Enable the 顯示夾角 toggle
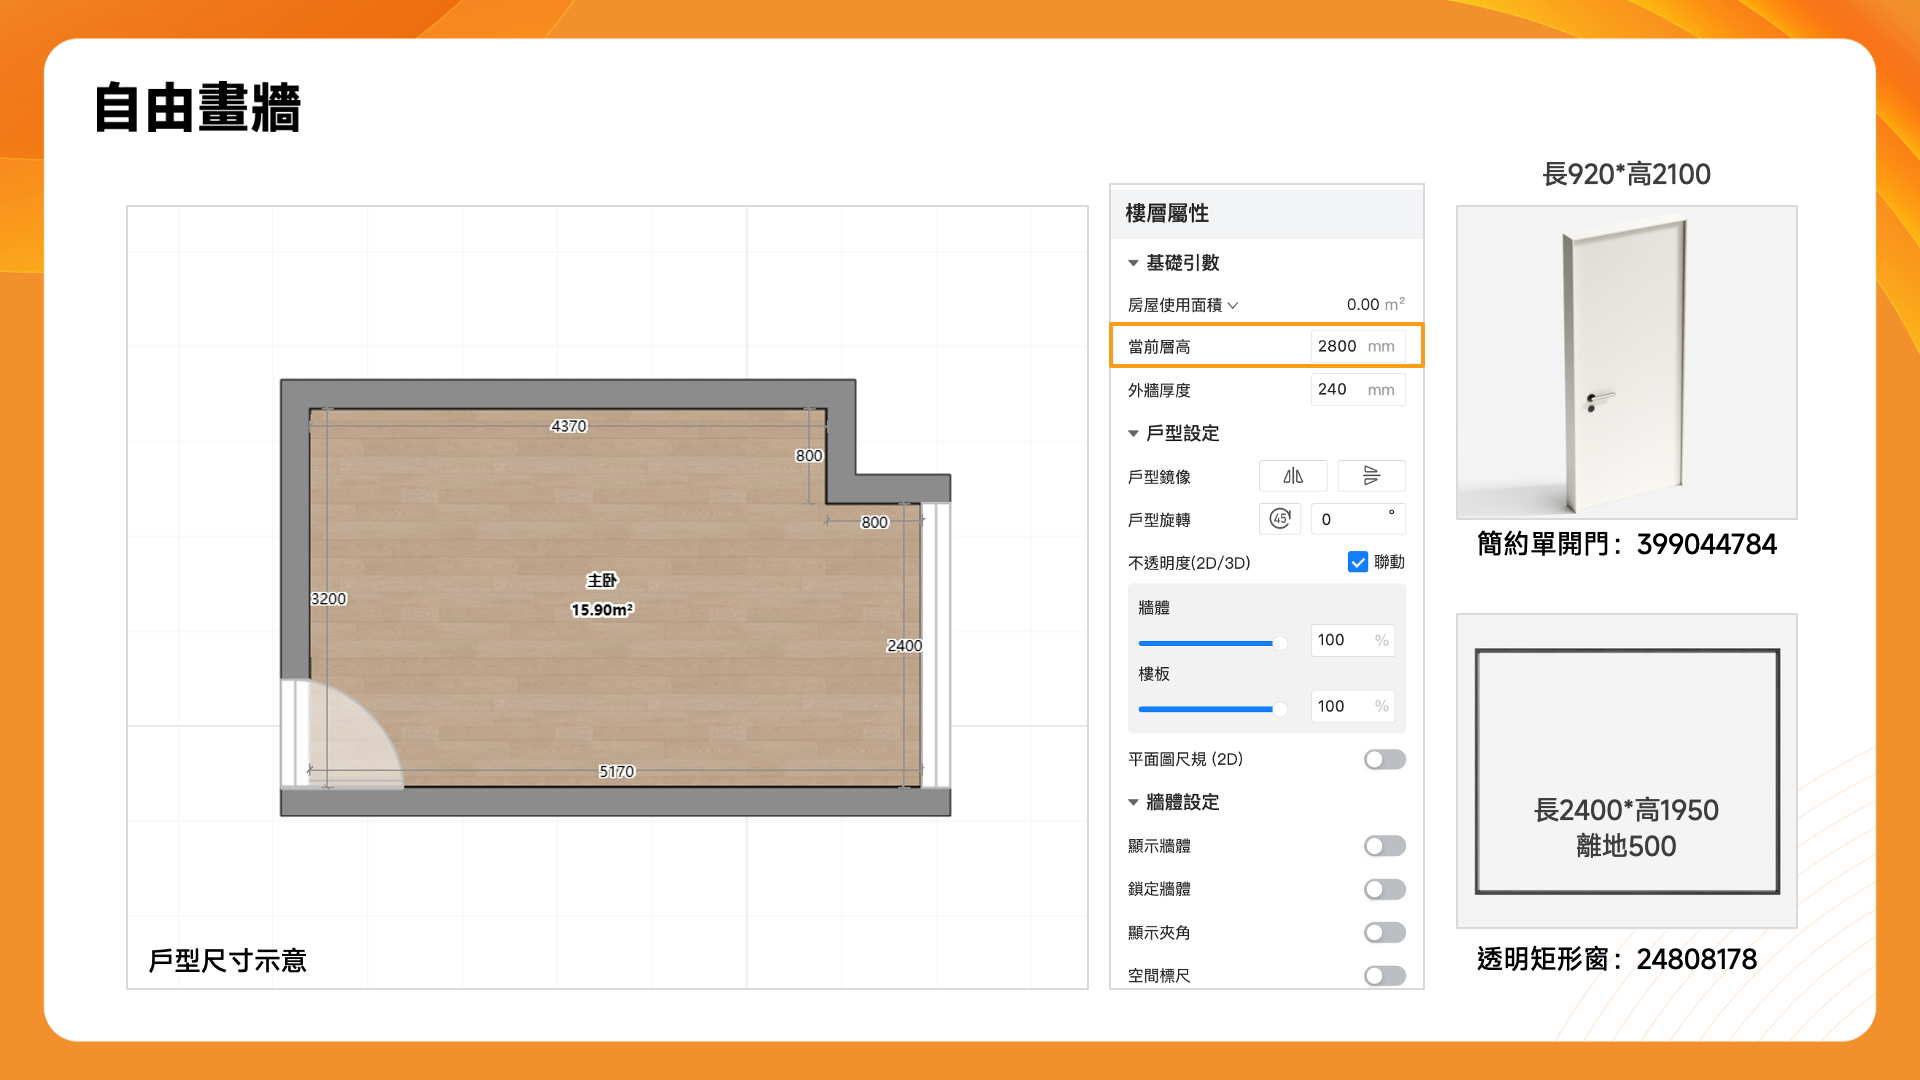 [1384, 932]
